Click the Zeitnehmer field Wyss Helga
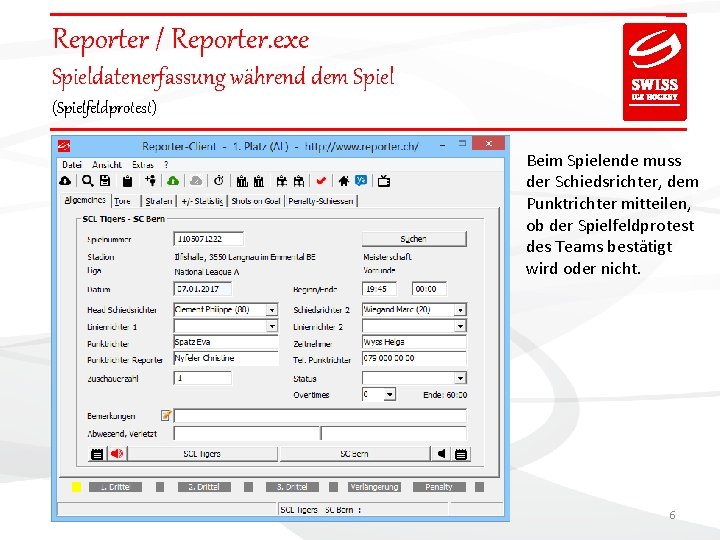This screenshot has width=720, height=540. click(414, 342)
